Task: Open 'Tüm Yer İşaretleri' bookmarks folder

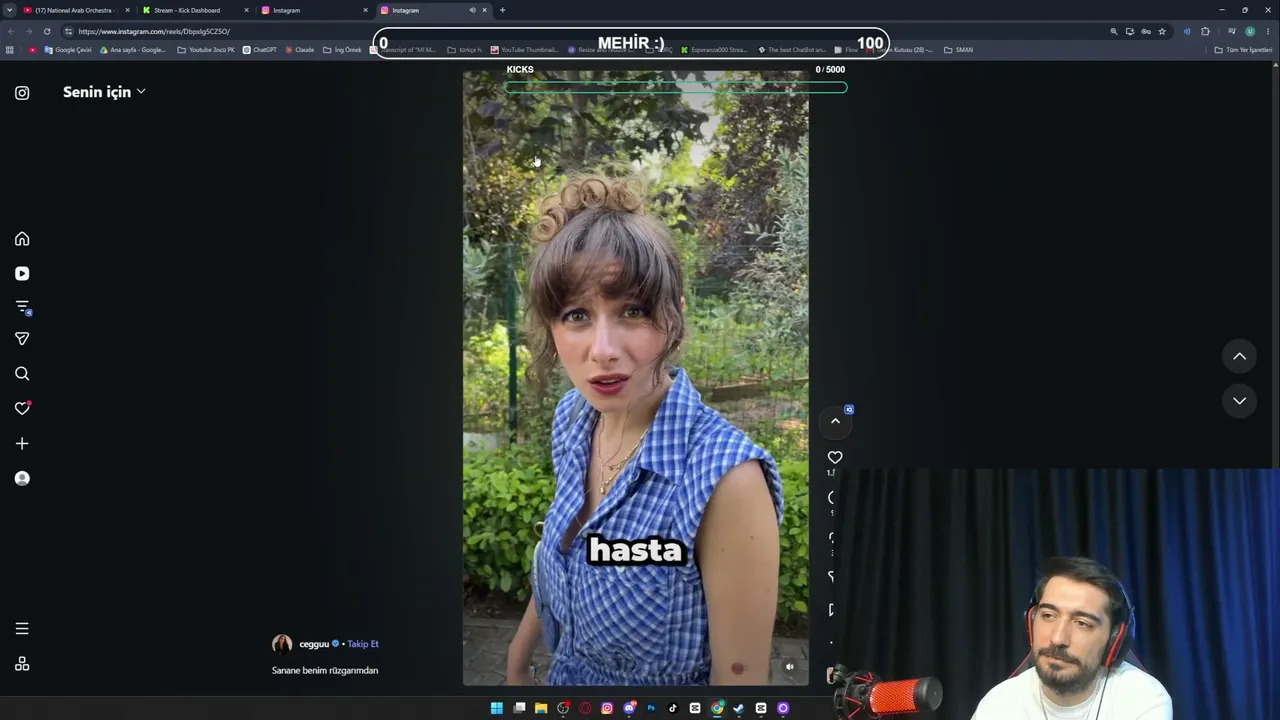Action: 1243,49
